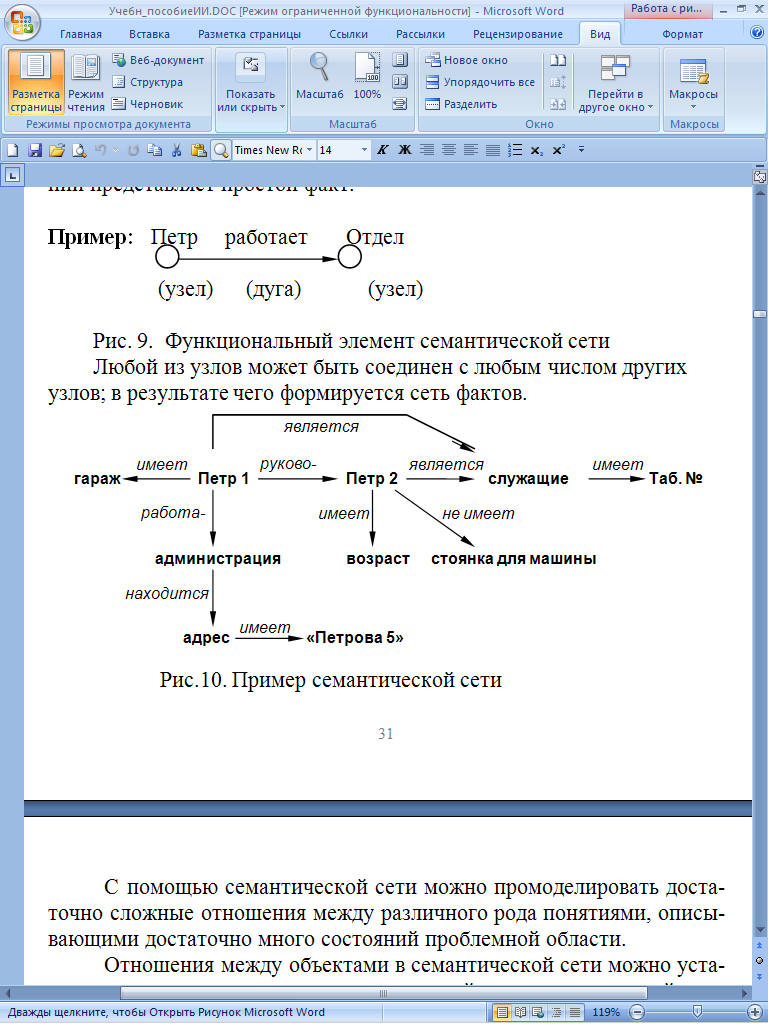768x1024 pixels.
Task: Click the Paste clipboard icon
Action: point(199,150)
